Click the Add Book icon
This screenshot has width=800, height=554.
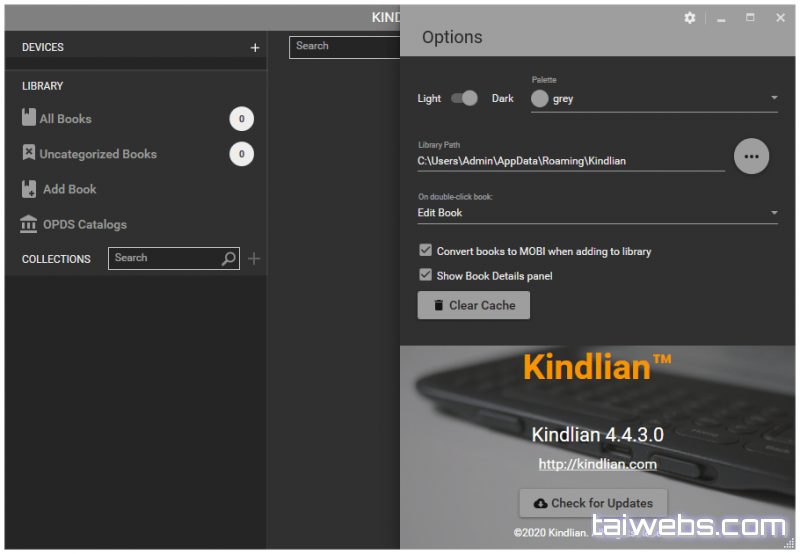29,189
